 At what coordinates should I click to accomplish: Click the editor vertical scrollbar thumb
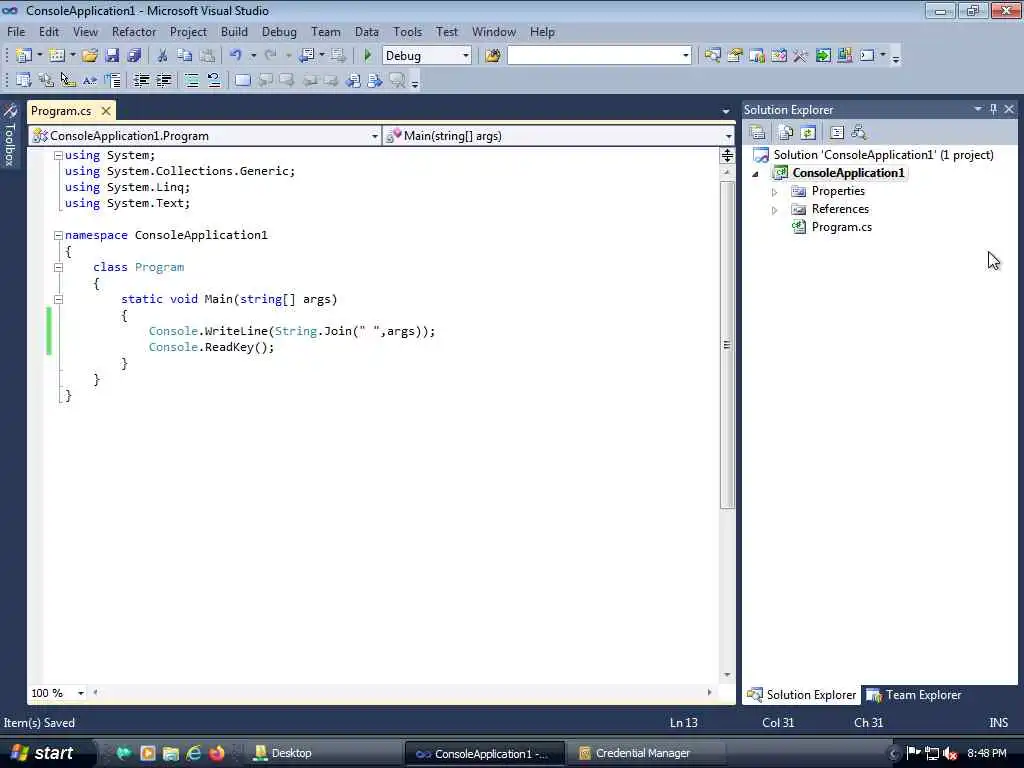(727, 344)
